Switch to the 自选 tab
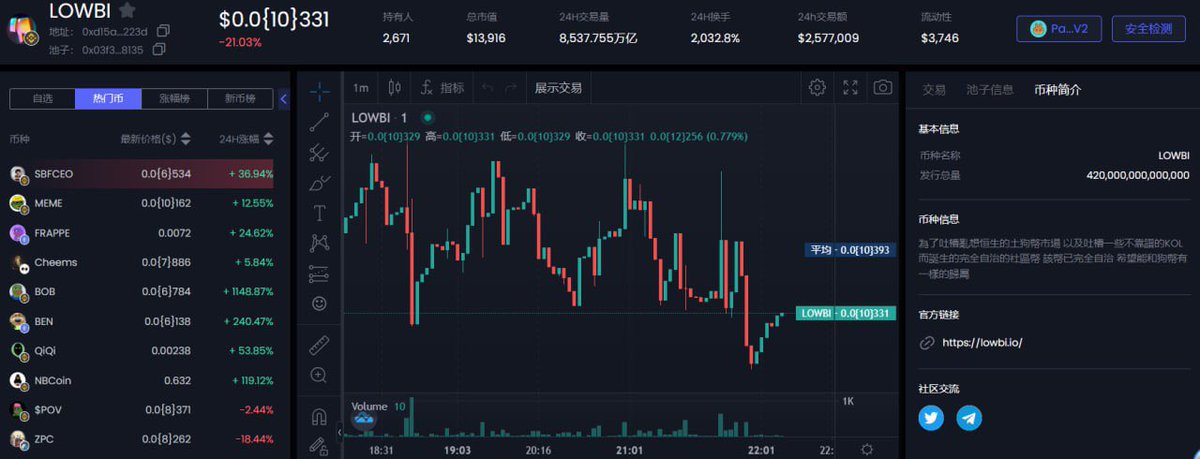The width and height of the screenshot is (1200, 459). point(42,98)
